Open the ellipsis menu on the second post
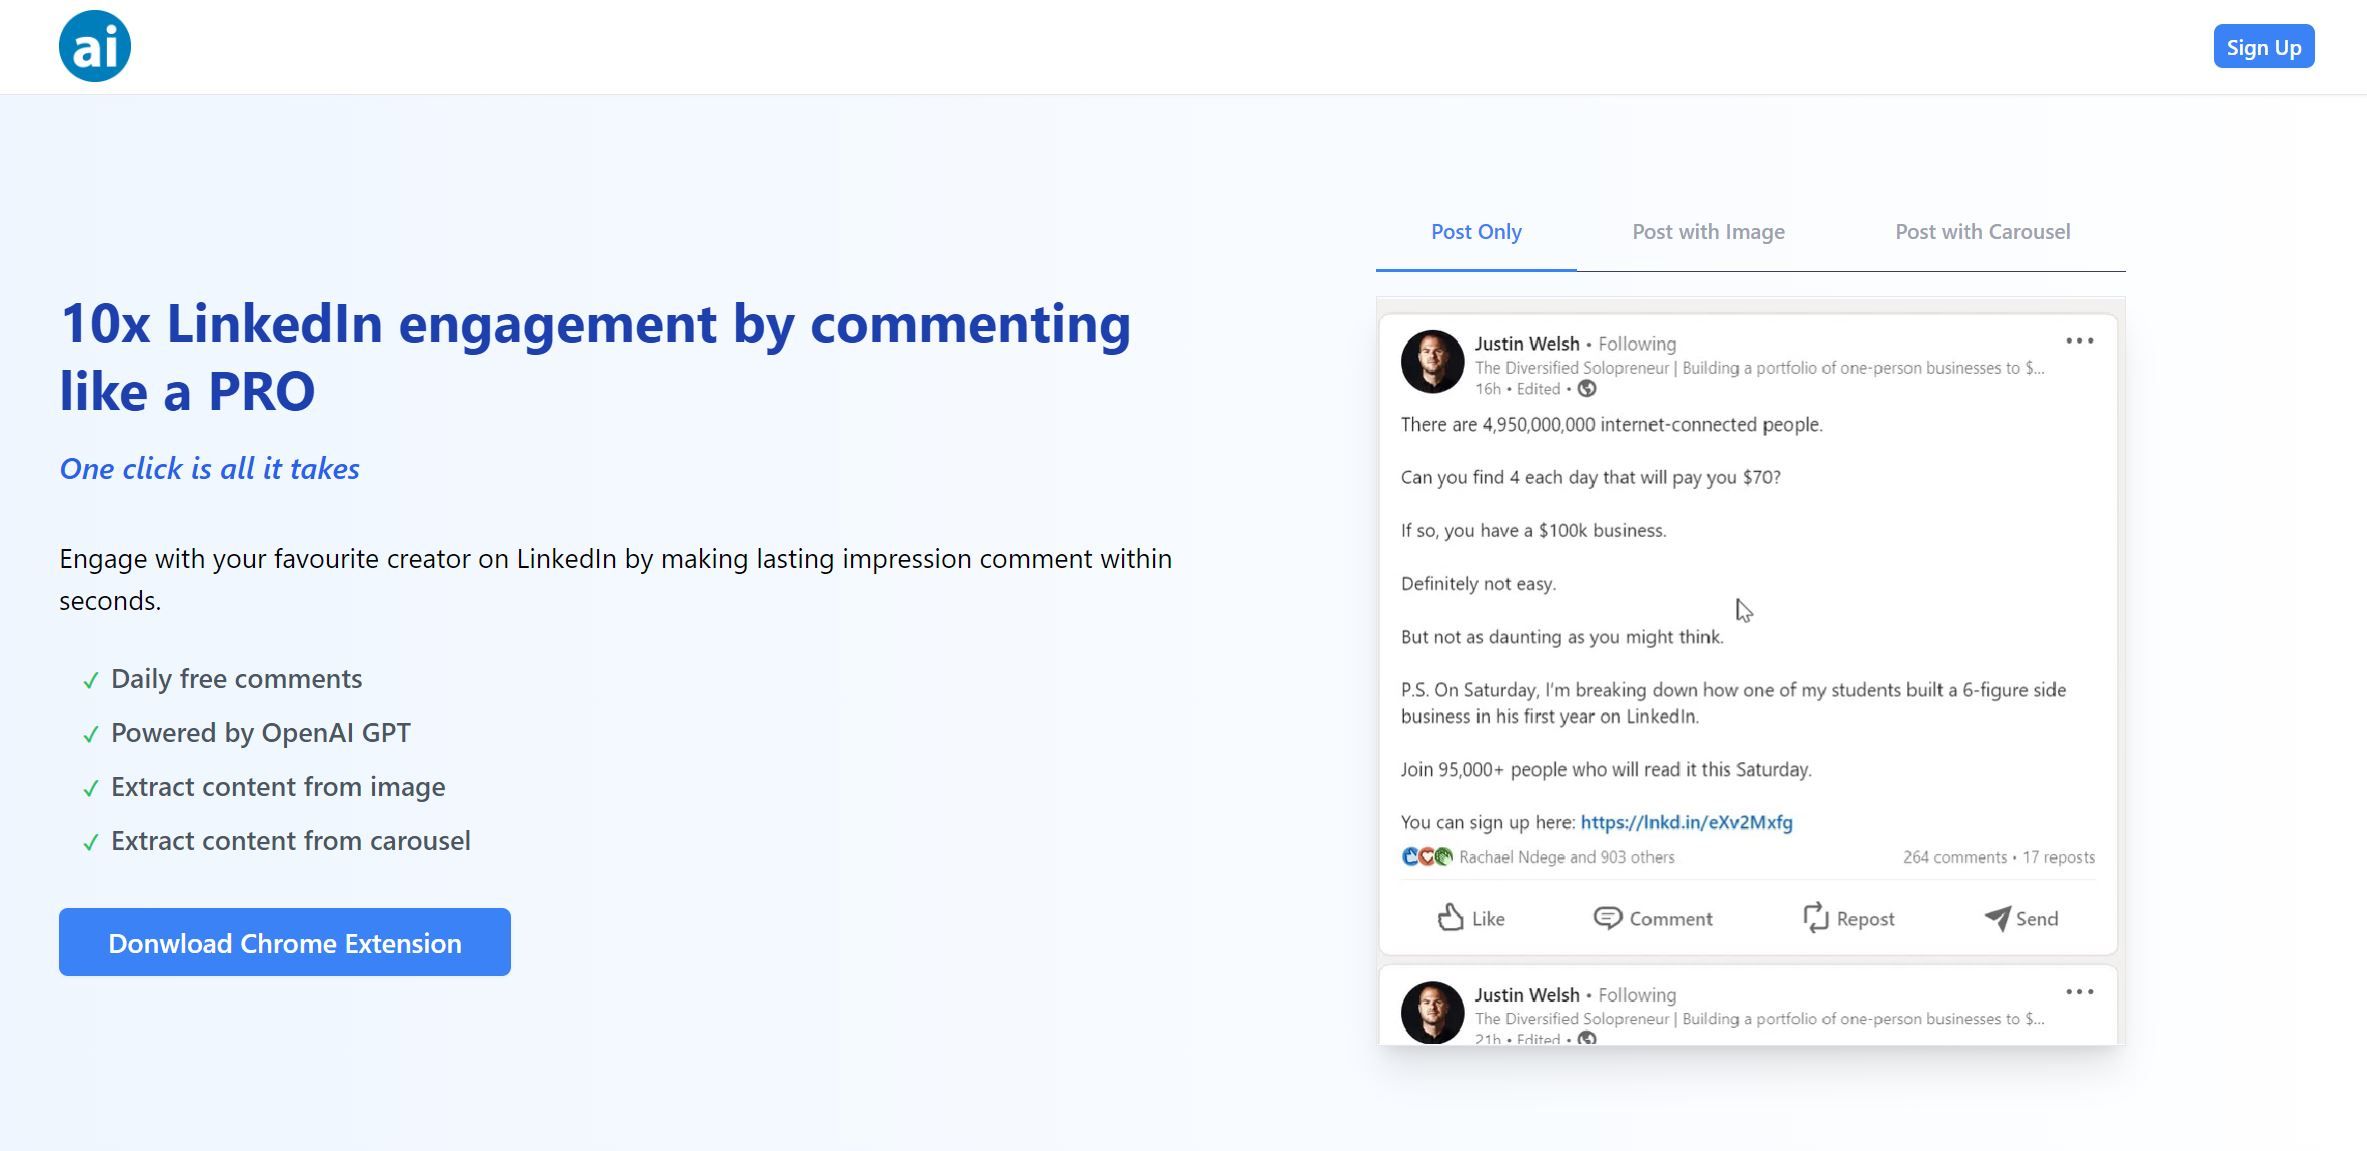Screen dimensions: 2367x1151 coord(2079,991)
